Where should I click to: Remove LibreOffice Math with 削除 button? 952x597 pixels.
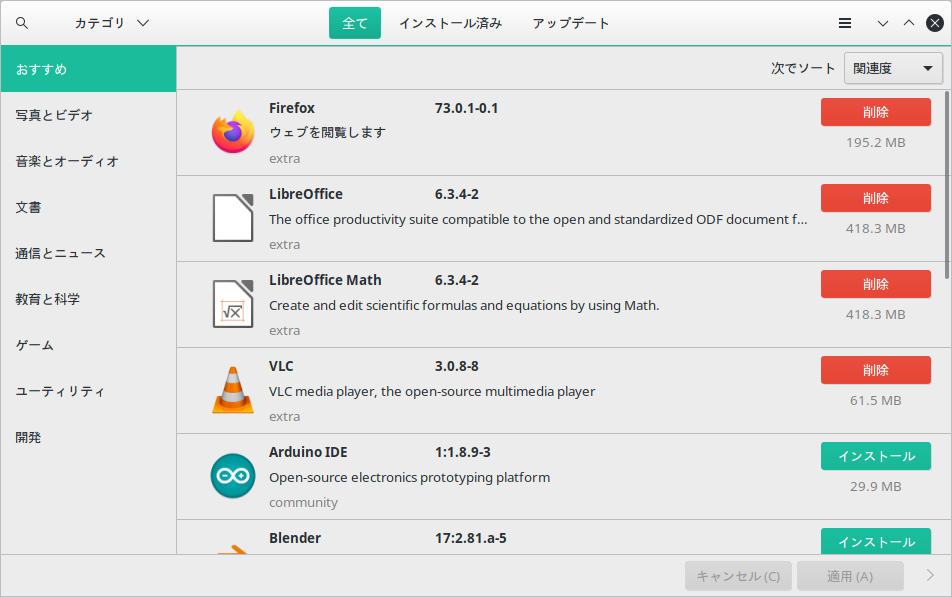coord(876,284)
